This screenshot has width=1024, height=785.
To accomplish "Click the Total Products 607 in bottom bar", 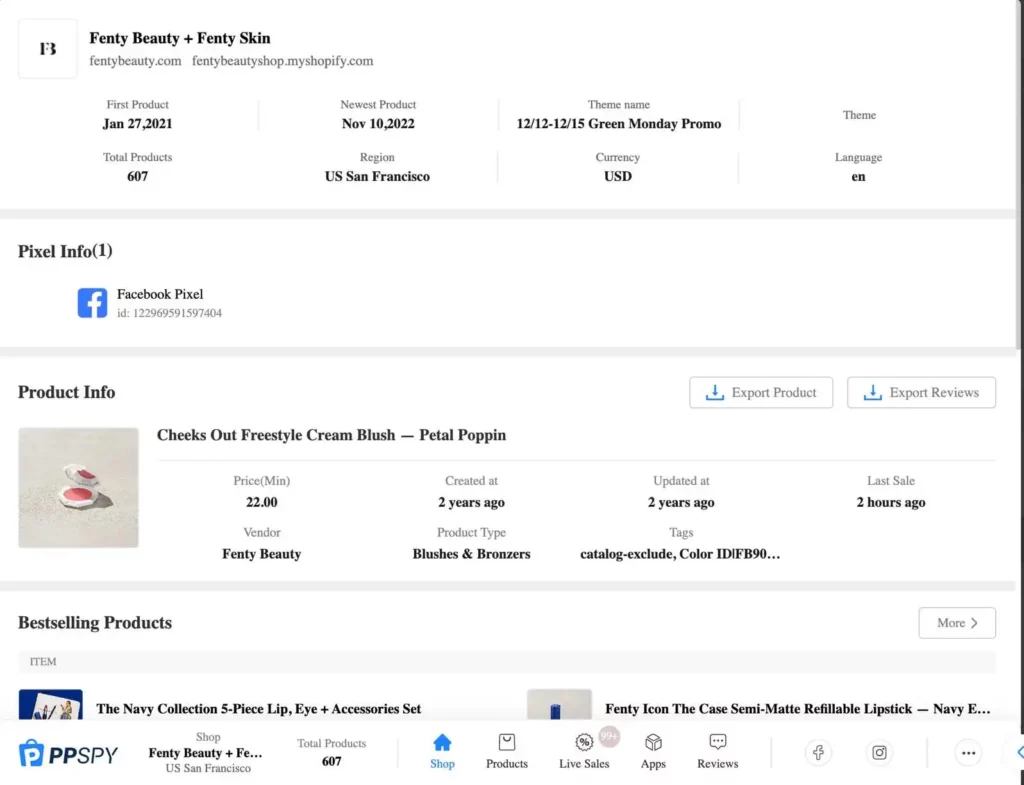I will tap(332, 752).
